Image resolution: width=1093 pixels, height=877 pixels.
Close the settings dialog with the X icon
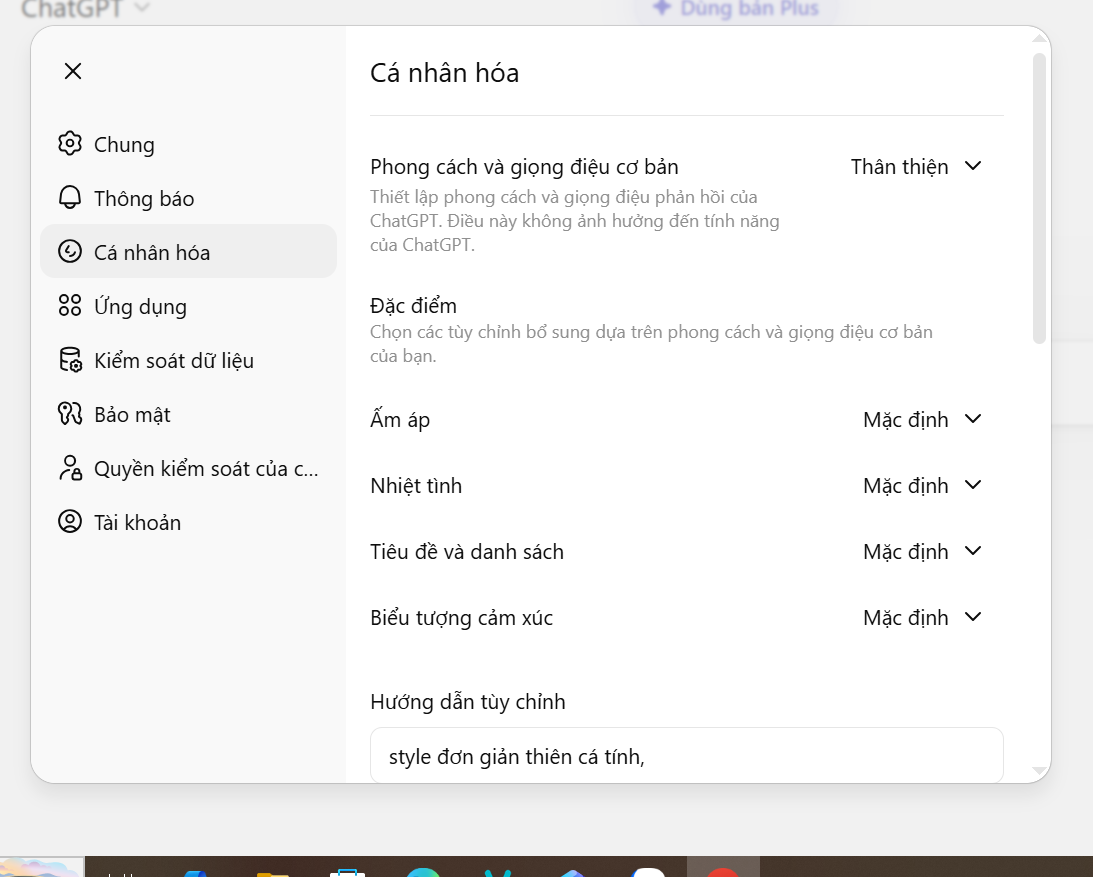[73, 71]
